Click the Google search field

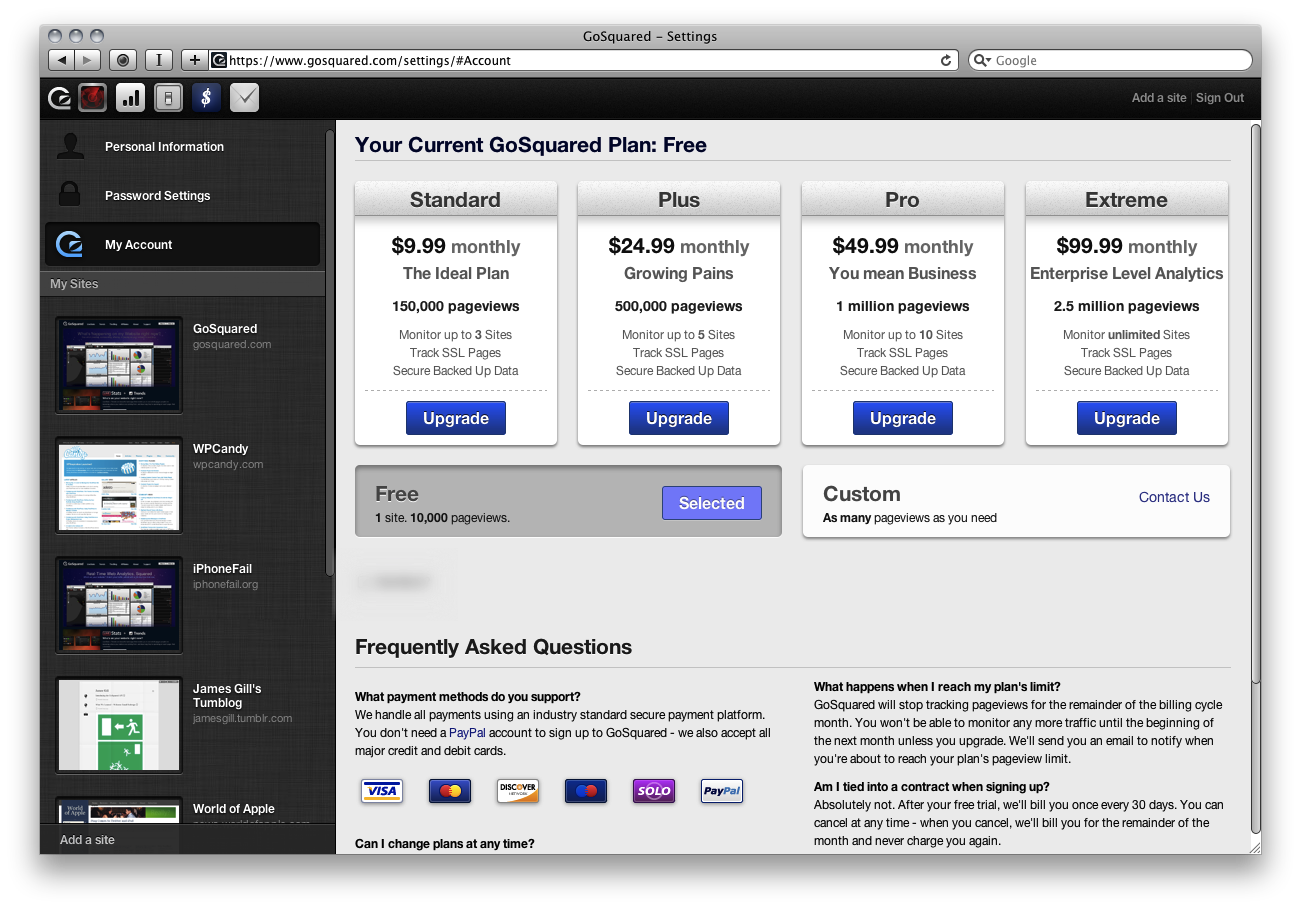(x=1110, y=60)
